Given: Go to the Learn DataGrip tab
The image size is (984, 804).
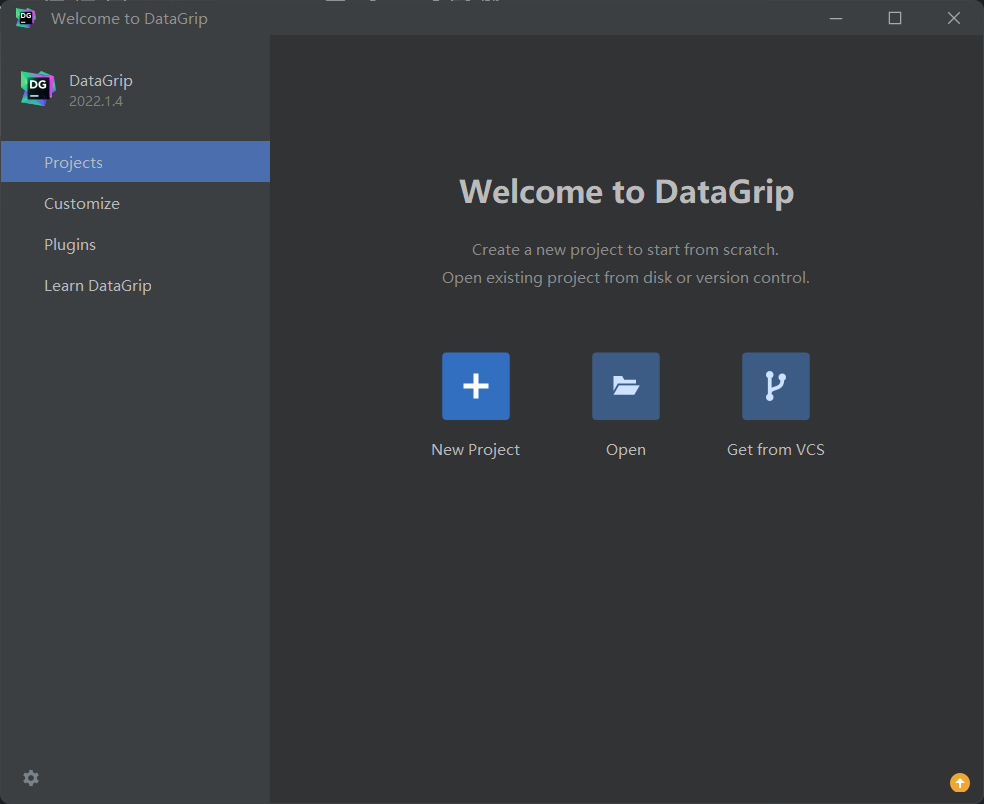Looking at the screenshot, I should [136, 286].
